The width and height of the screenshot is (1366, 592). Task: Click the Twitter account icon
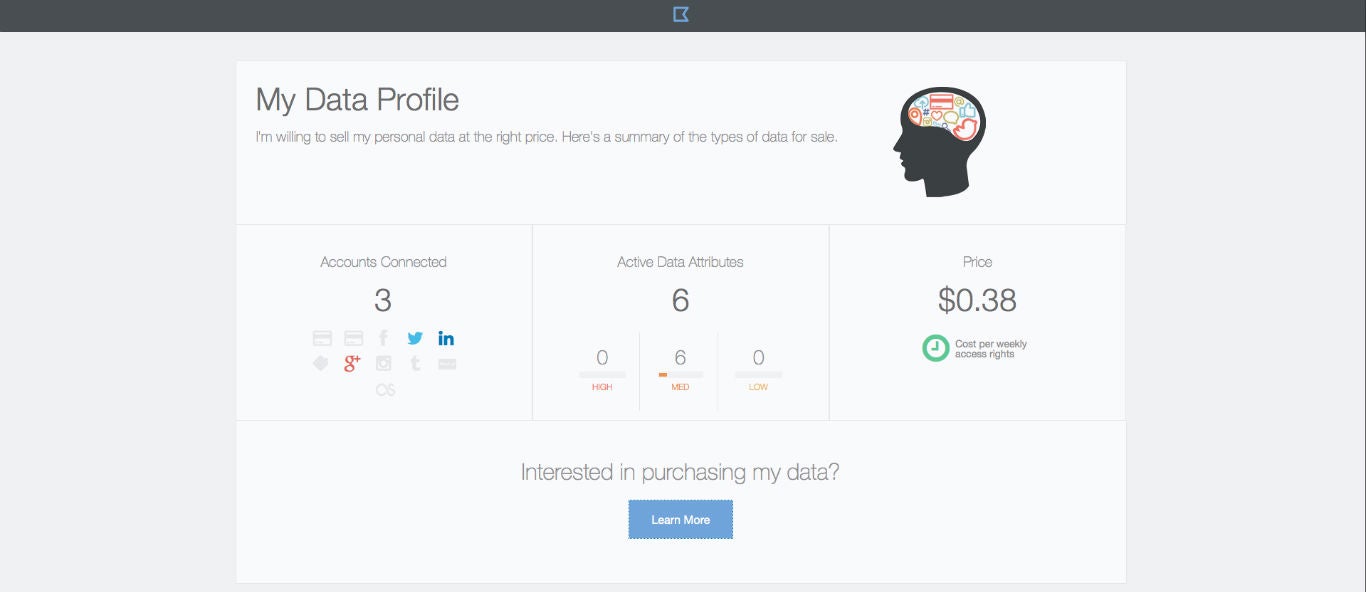click(415, 338)
